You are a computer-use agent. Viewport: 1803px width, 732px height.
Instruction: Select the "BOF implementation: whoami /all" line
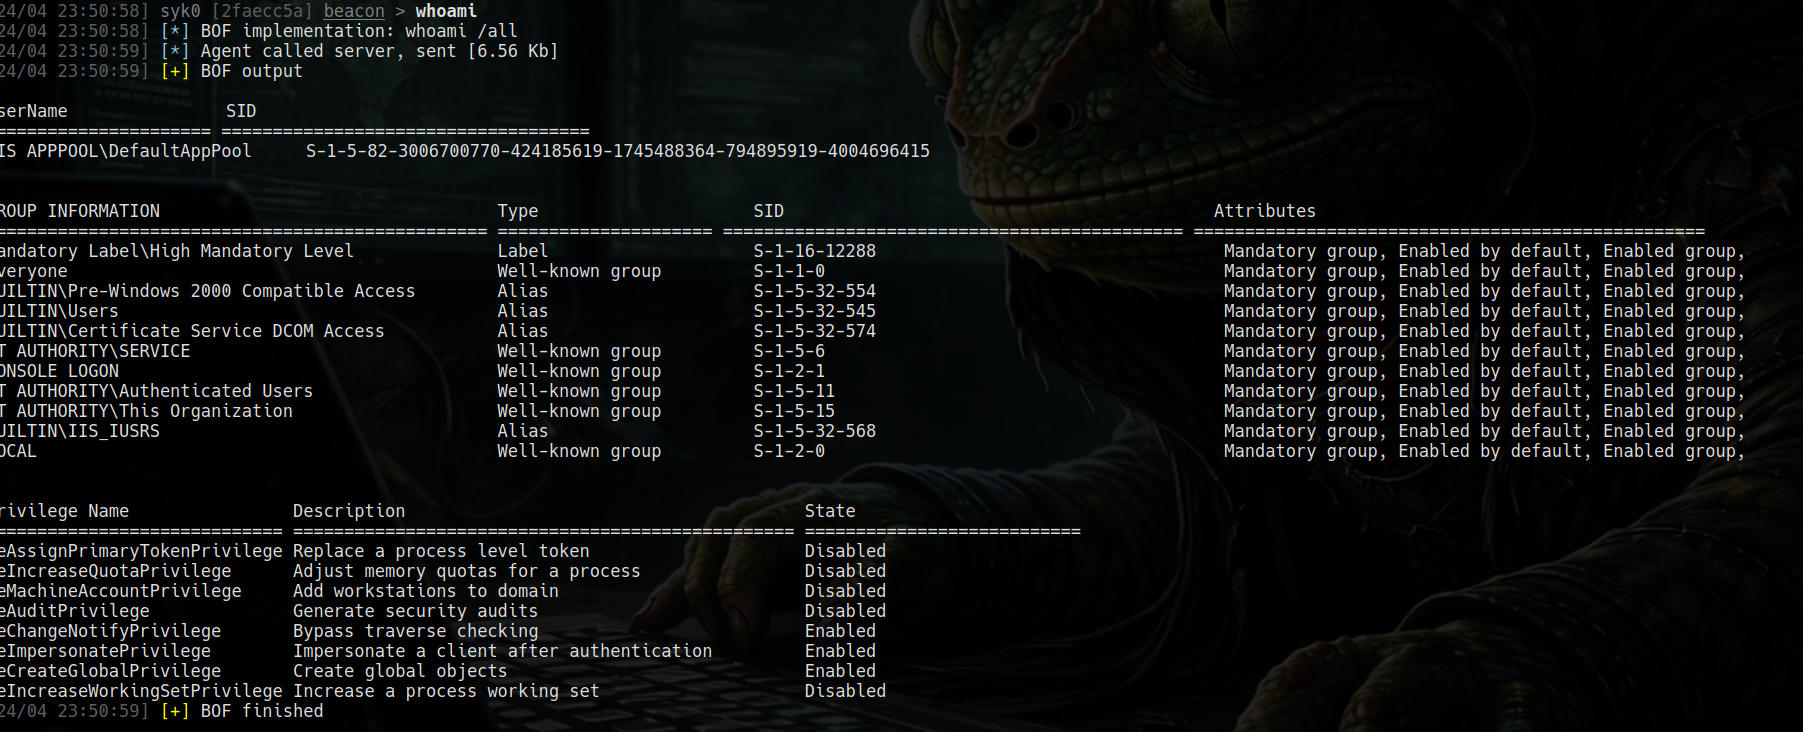tap(359, 31)
